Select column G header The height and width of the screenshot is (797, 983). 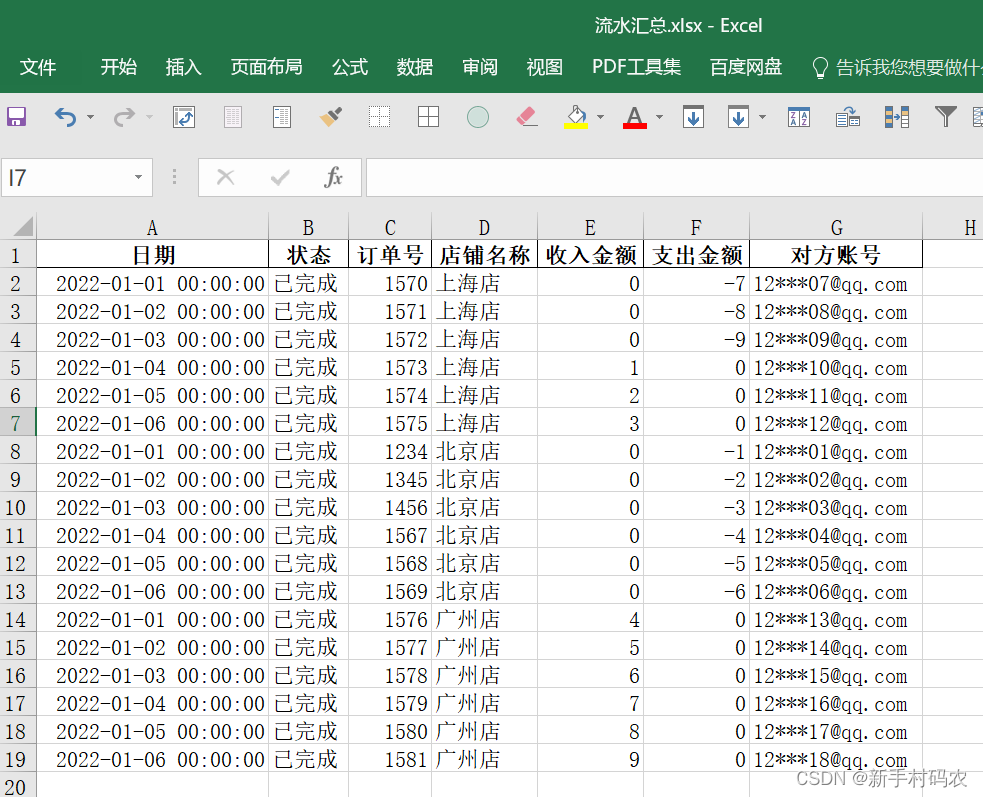tap(836, 226)
